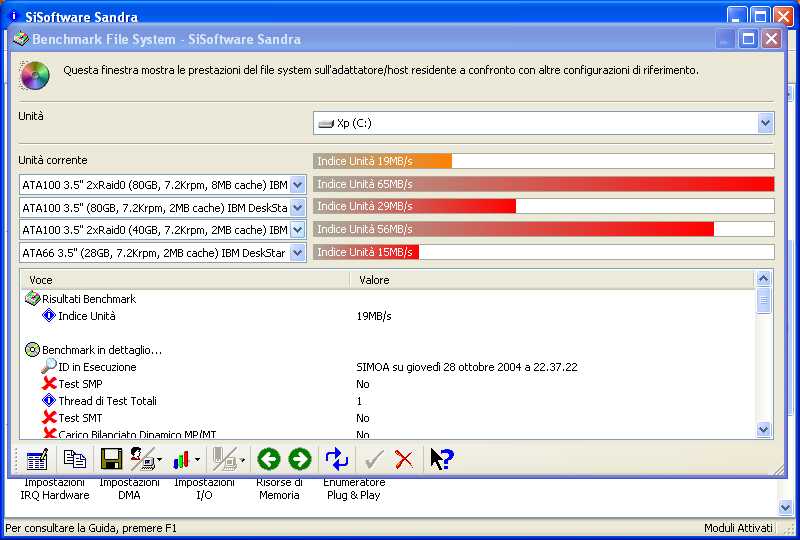Click the red Indice Unità 15MB/s bar
Viewport: 800px width, 540px height.
(366, 252)
